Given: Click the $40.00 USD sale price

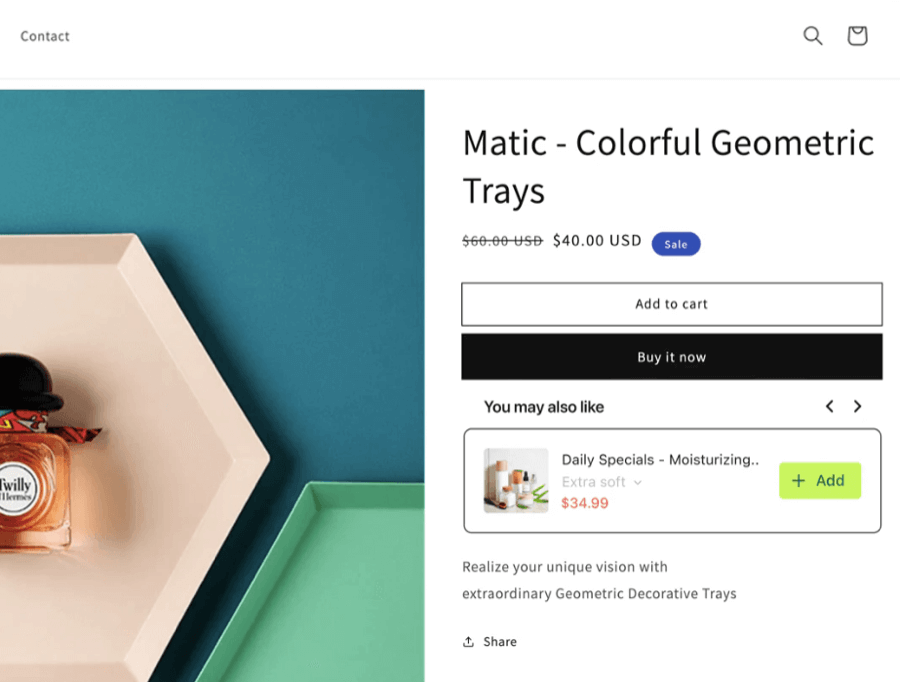Looking at the screenshot, I should [x=597, y=241].
